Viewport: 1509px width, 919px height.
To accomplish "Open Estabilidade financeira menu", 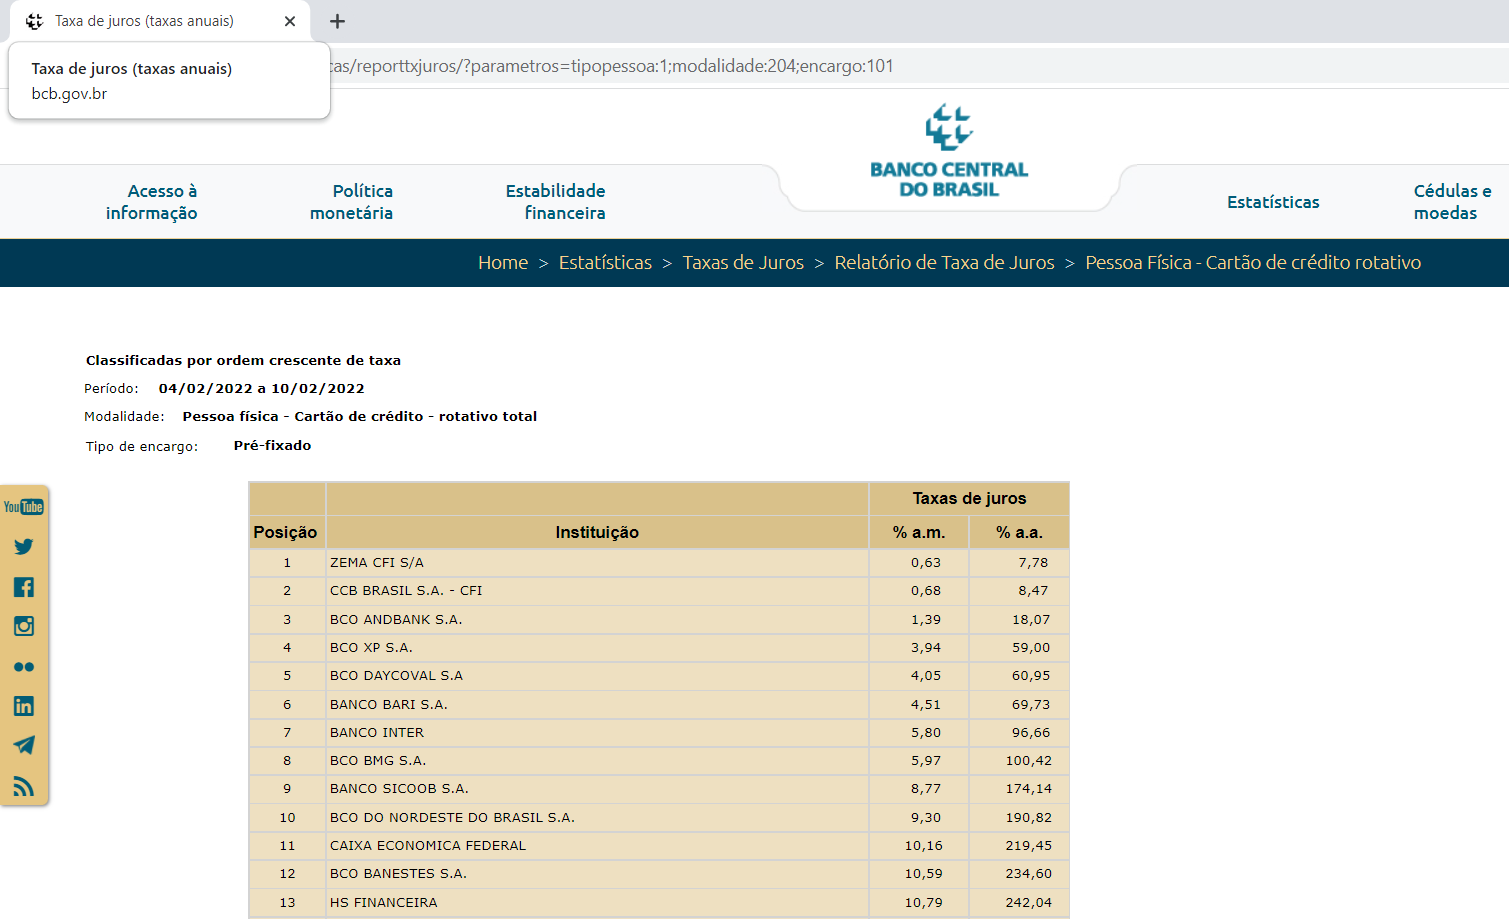I will 555,202.
